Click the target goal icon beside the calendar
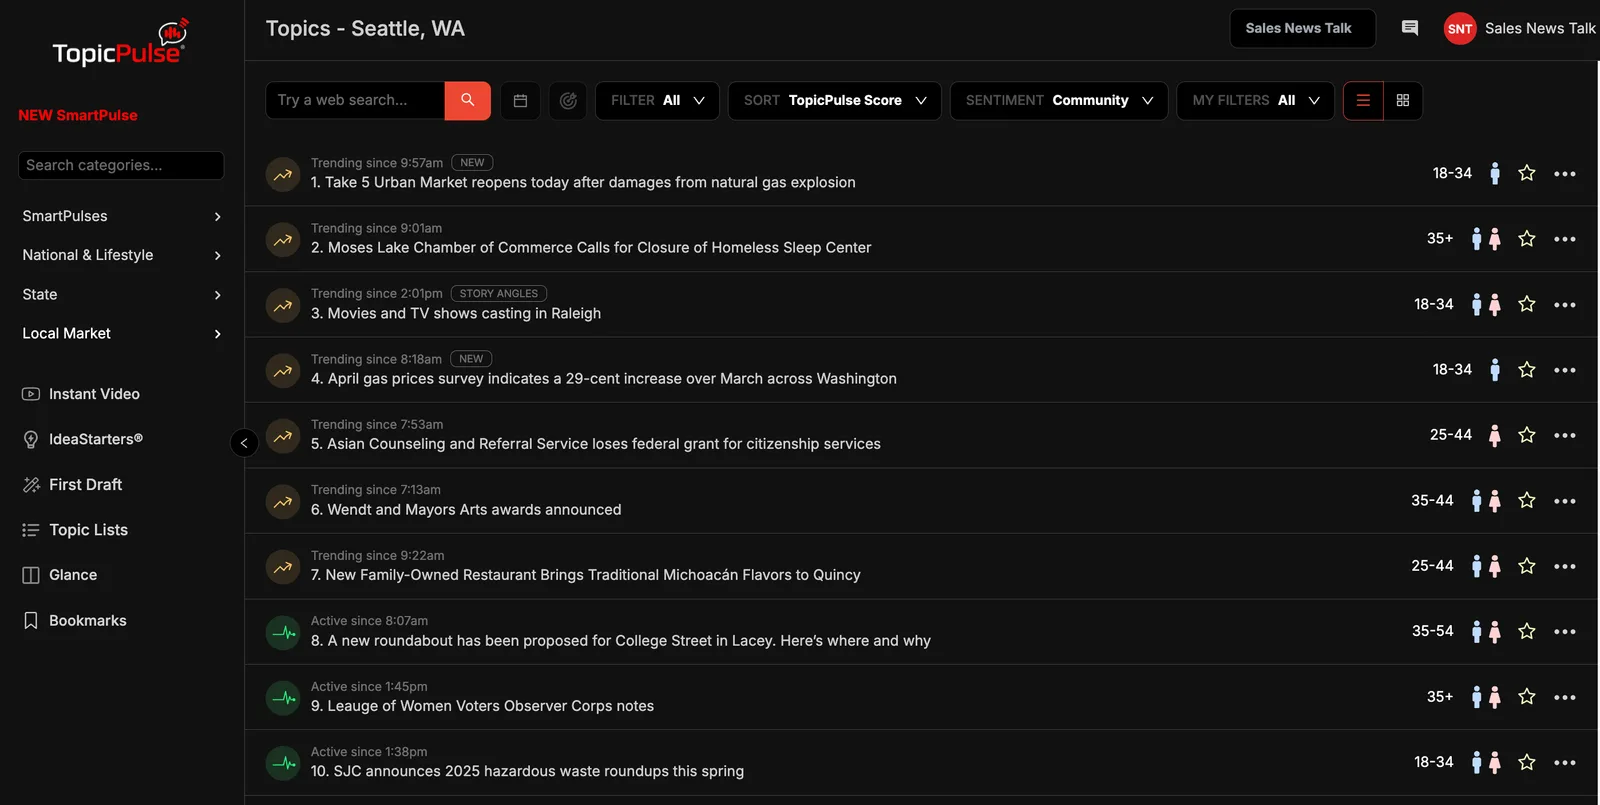Viewport: 1600px width, 805px height. [568, 100]
